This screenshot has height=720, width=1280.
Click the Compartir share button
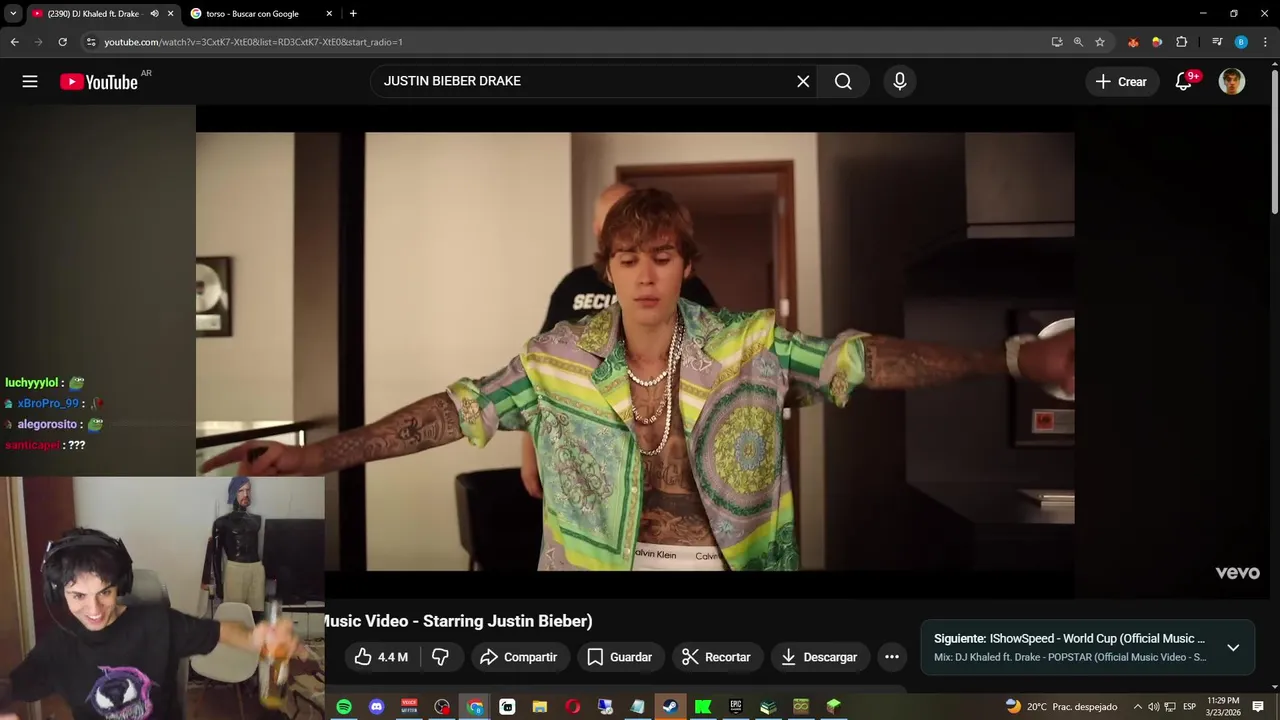(518, 657)
